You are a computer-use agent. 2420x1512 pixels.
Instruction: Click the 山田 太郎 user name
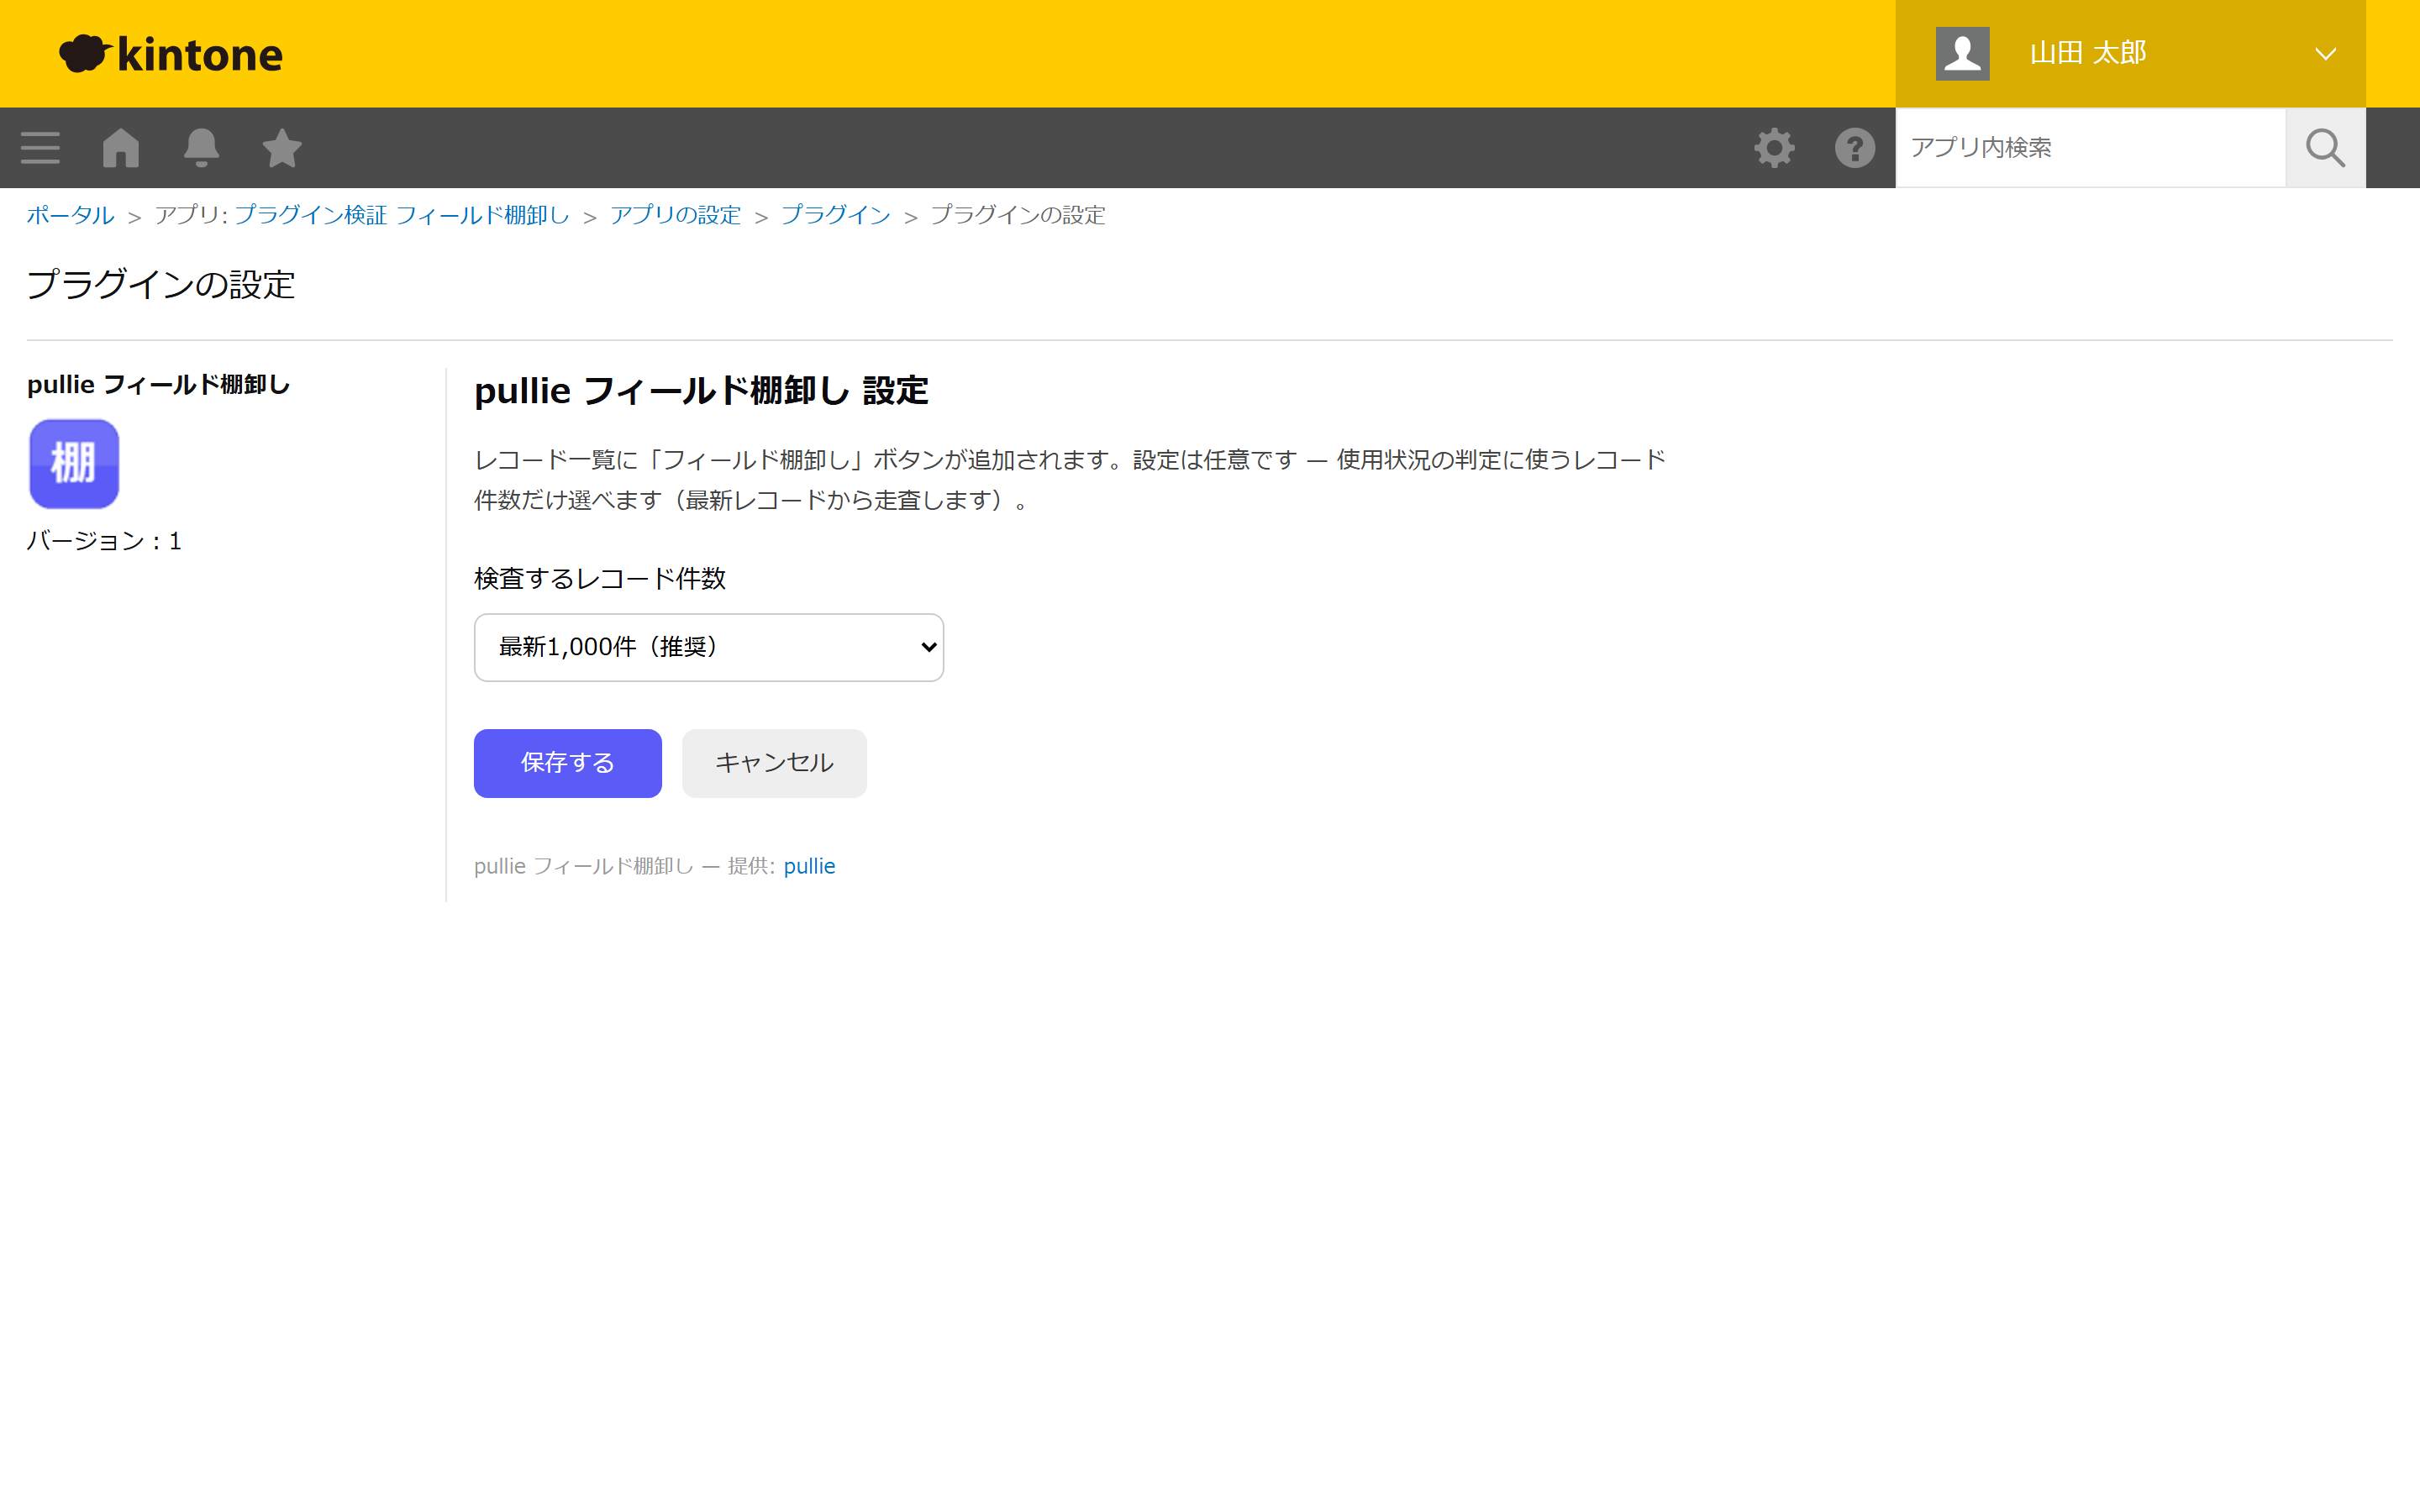[x=2088, y=53]
